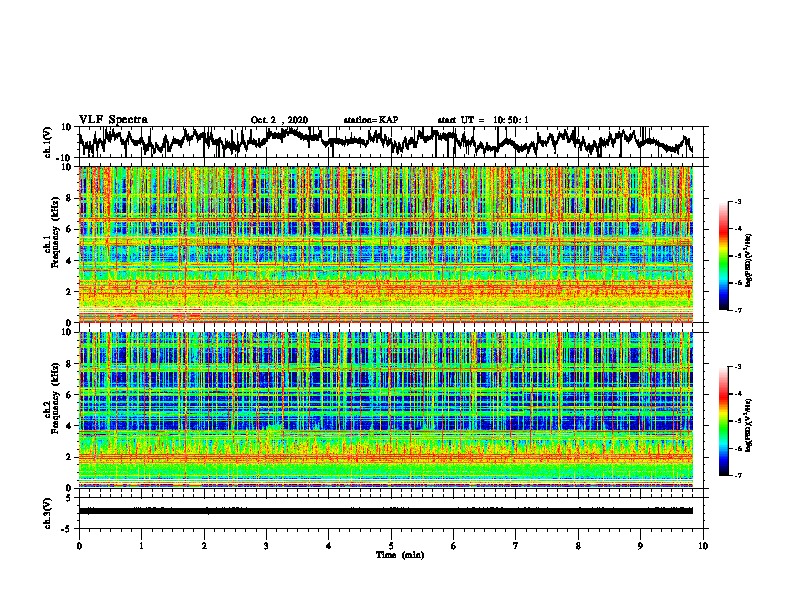Screen dimensions: 792x612
Task: Click time axis tick label "9"
Action: click(x=640, y=546)
